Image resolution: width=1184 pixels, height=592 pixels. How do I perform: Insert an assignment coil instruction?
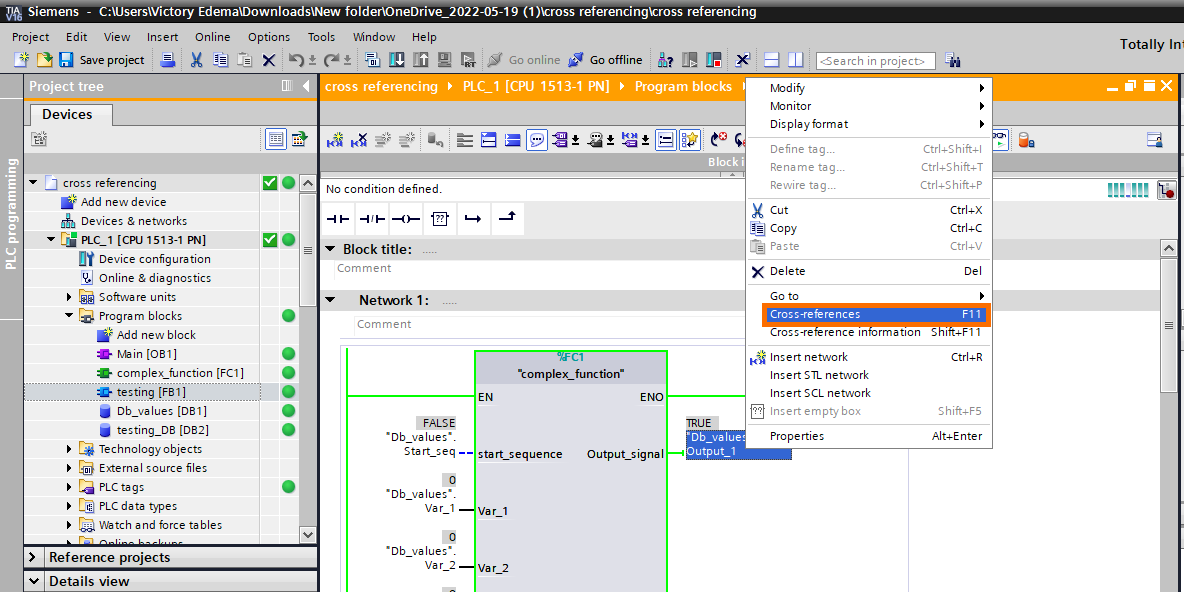(405, 218)
